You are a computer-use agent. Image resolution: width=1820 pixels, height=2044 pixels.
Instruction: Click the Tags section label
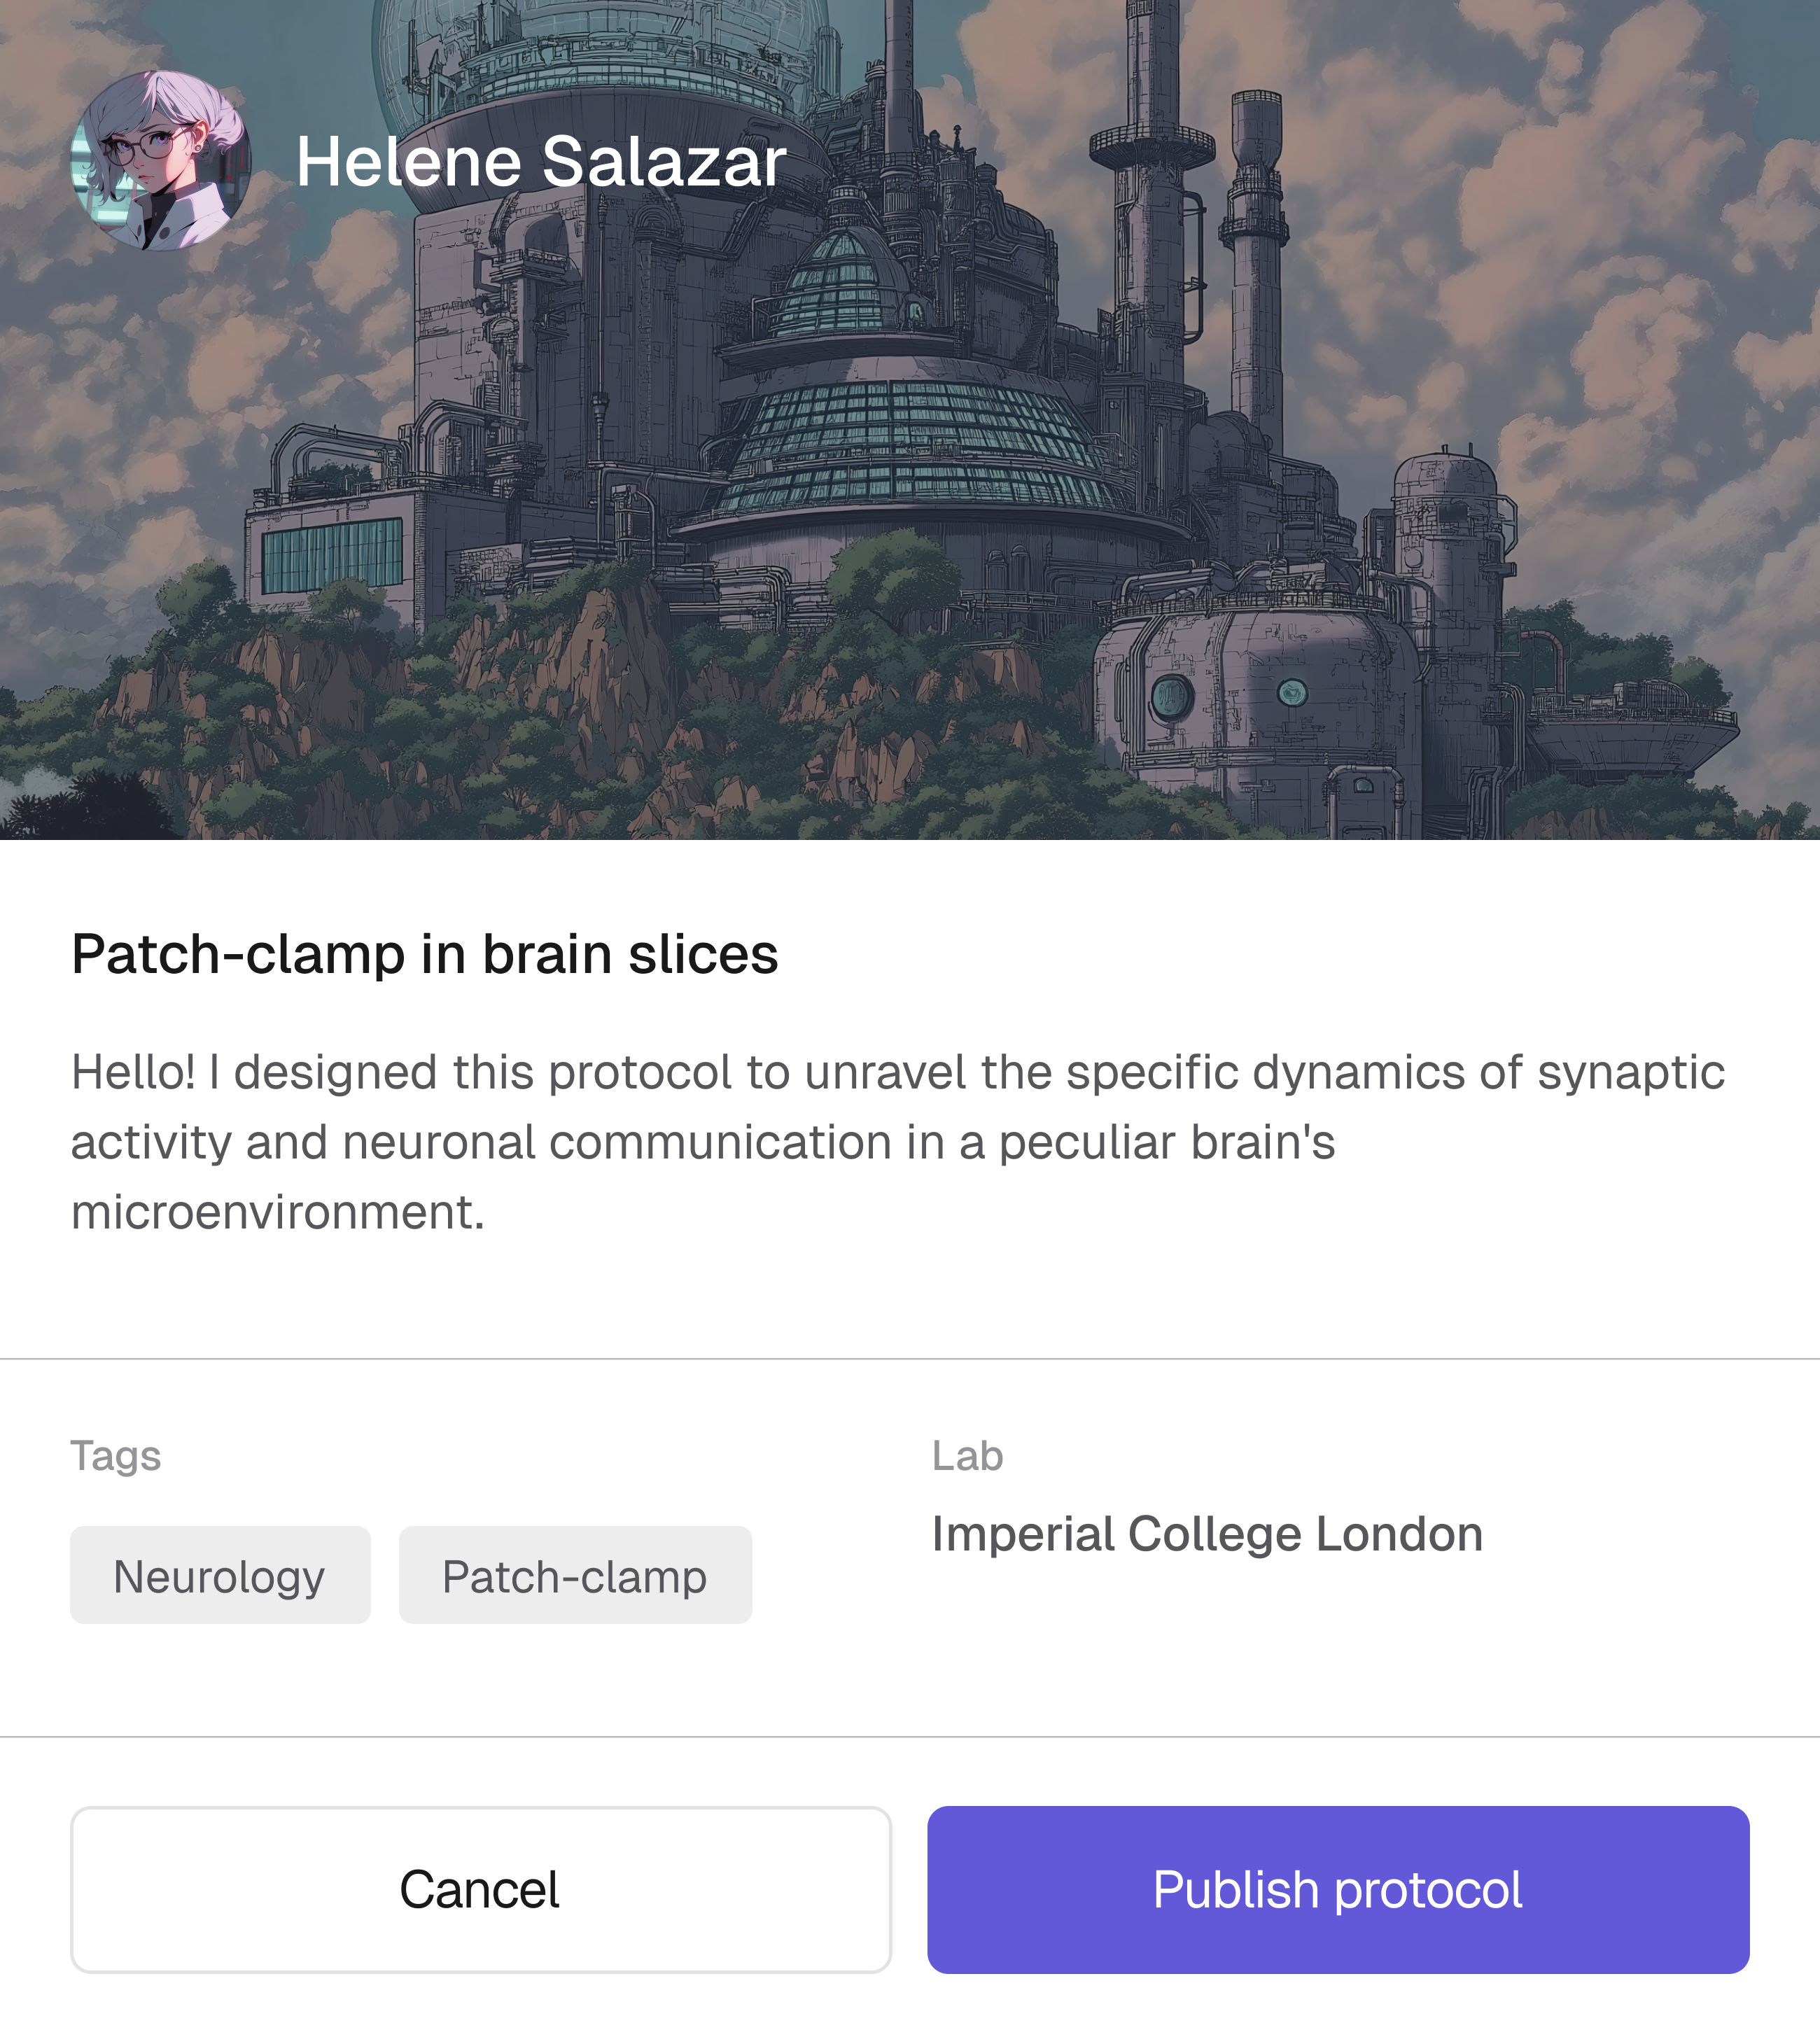click(x=115, y=1456)
